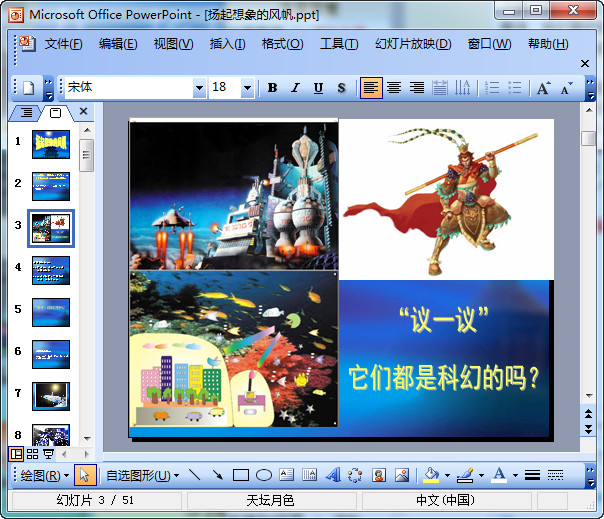This screenshot has height=519, width=604.
Task: Select slide 1 thumbnail
Action: [51, 144]
